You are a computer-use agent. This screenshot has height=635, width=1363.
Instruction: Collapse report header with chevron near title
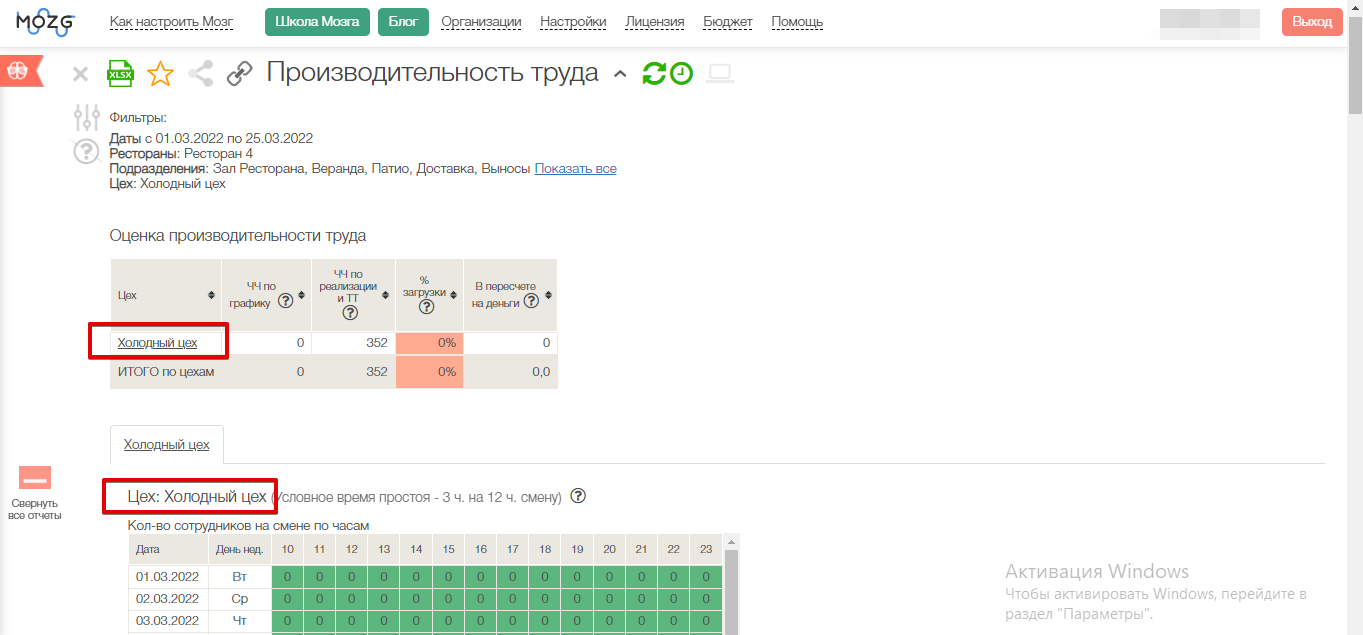[620, 73]
